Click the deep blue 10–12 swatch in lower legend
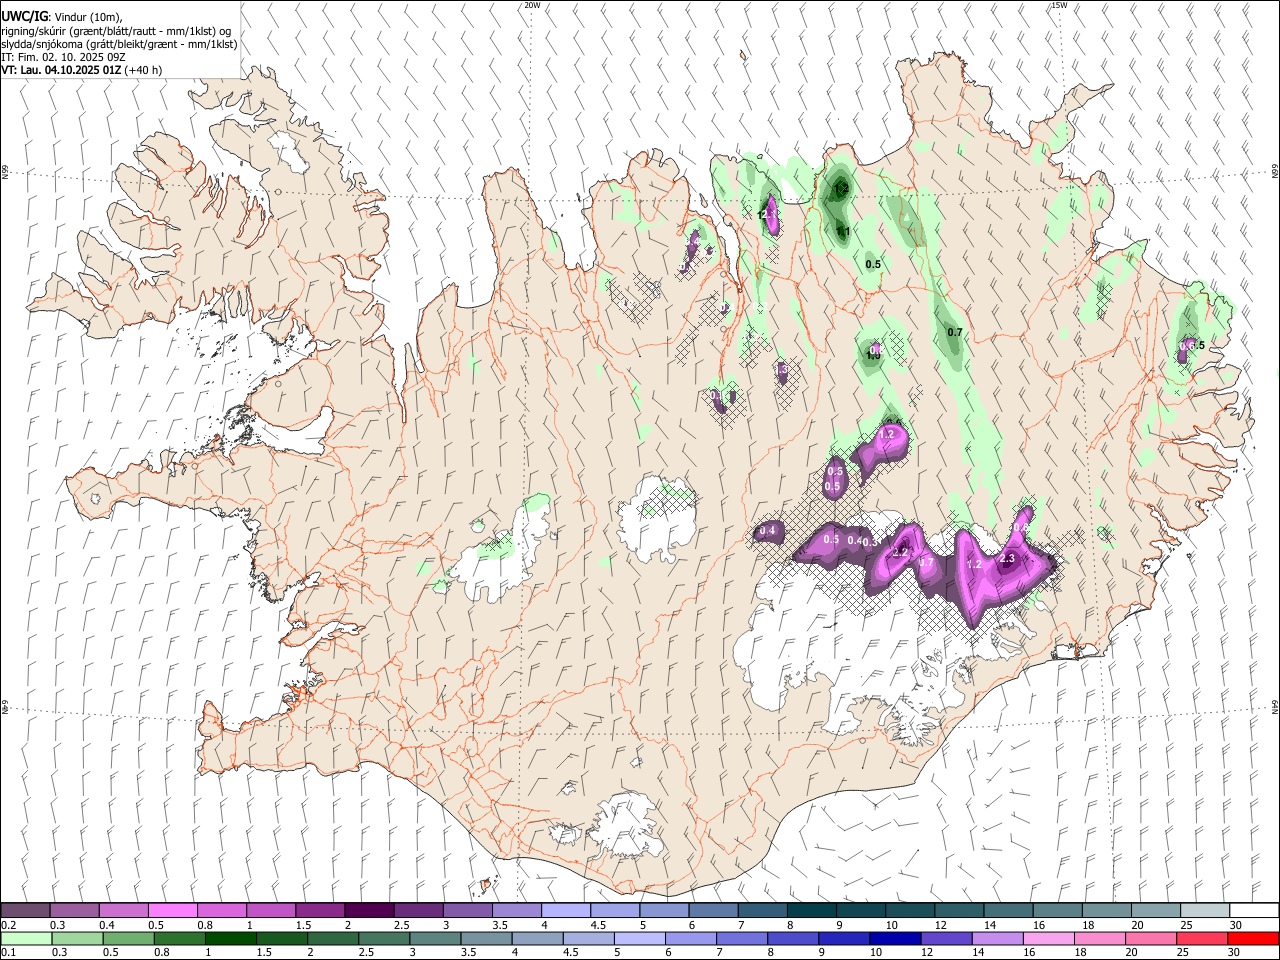The width and height of the screenshot is (1280, 960). 894,939
